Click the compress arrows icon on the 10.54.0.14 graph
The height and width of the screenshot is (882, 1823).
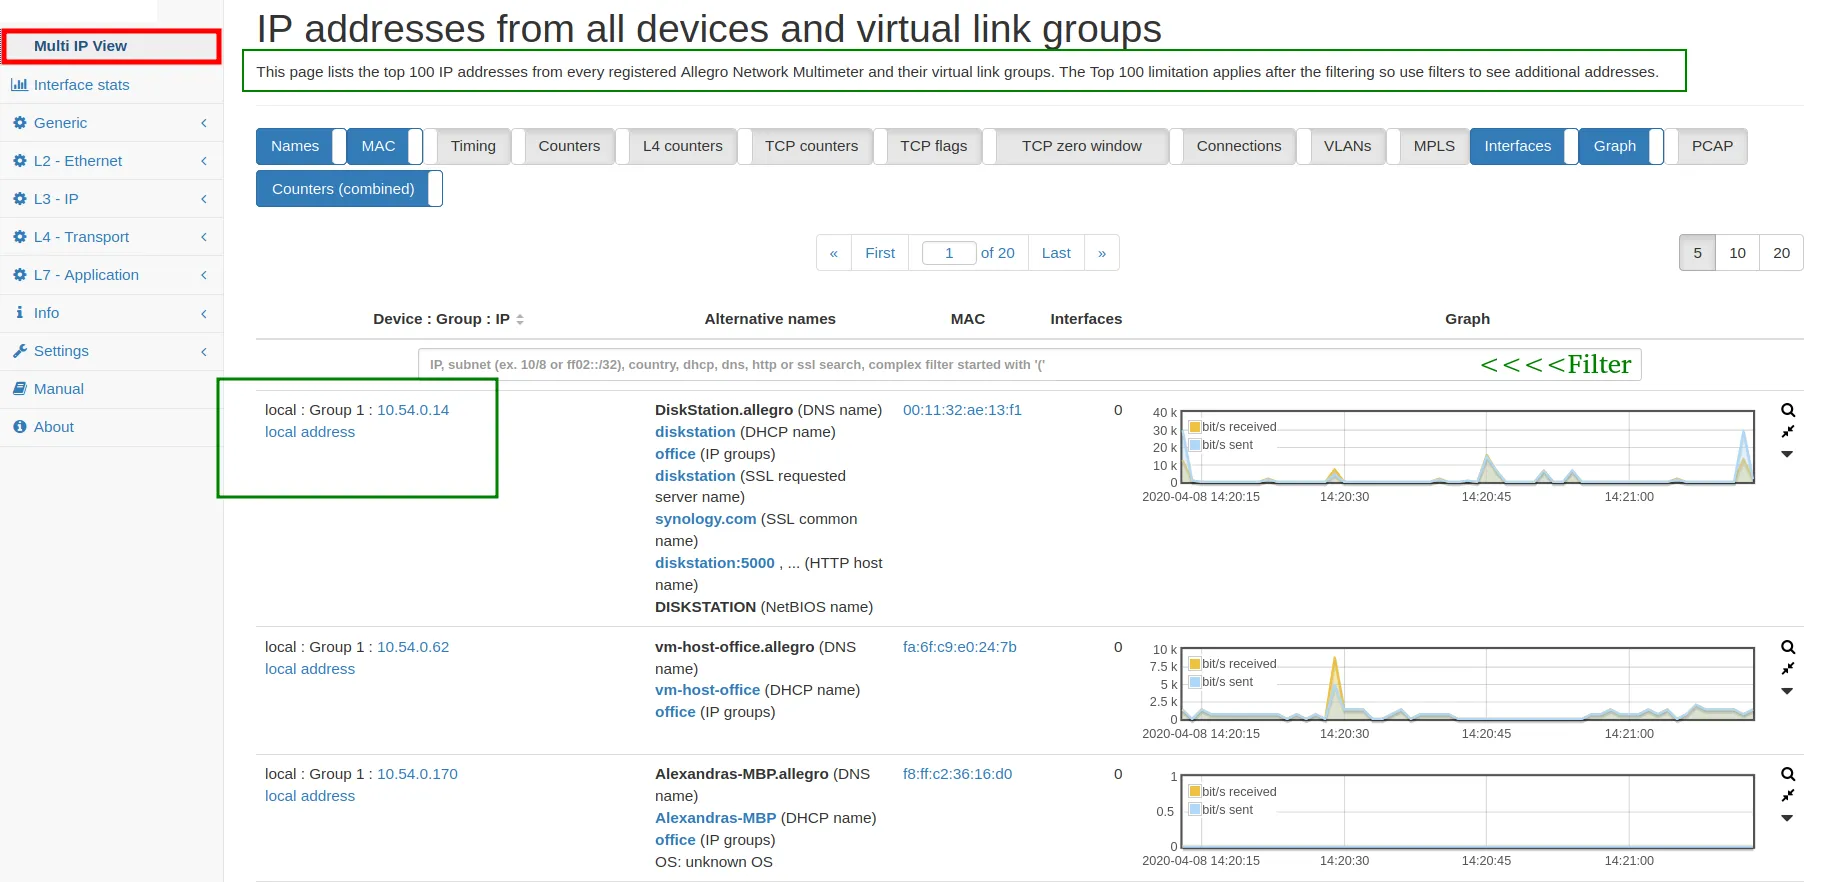tap(1788, 431)
